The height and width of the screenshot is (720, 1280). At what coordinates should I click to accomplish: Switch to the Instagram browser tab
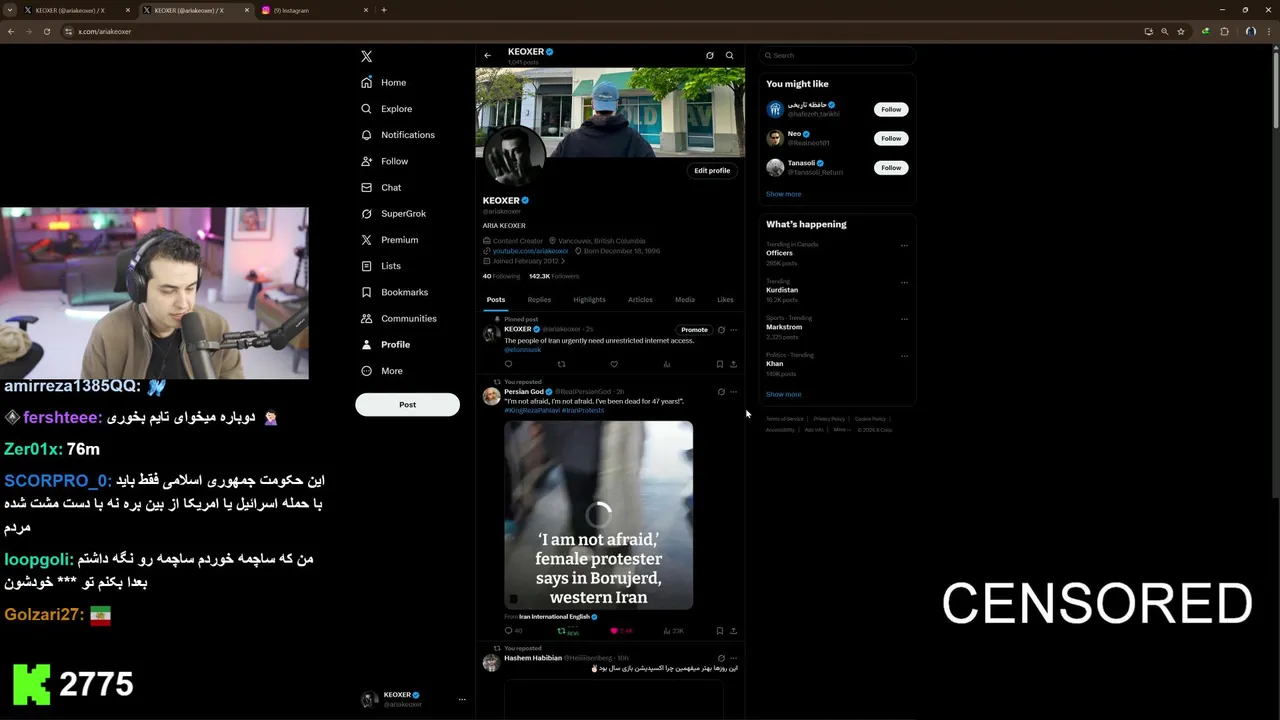coord(314,10)
